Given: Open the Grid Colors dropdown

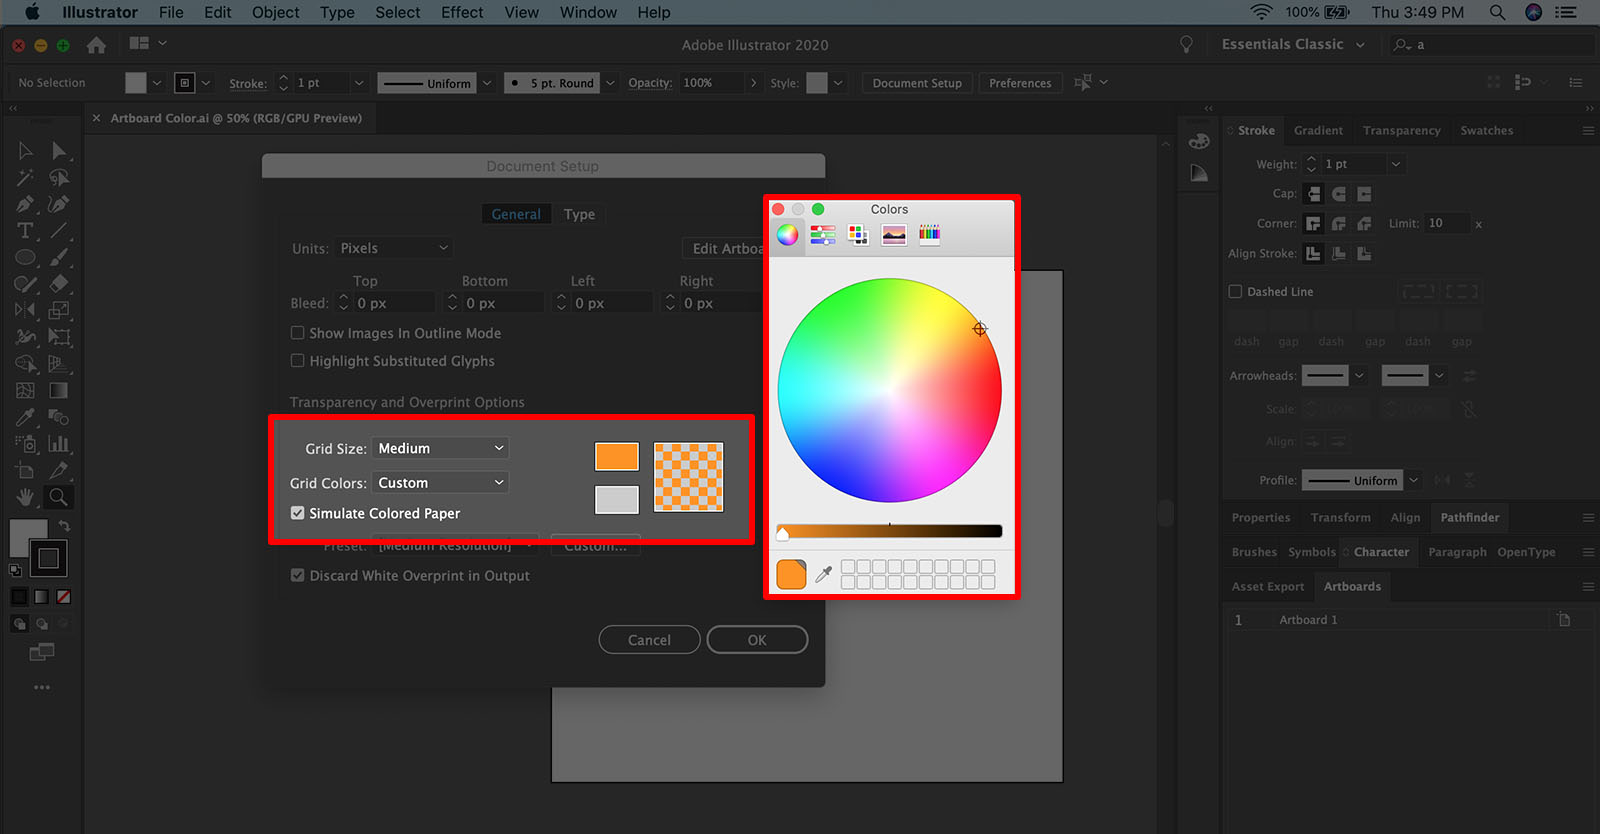Looking at the screenshot, I should (440, 483).
